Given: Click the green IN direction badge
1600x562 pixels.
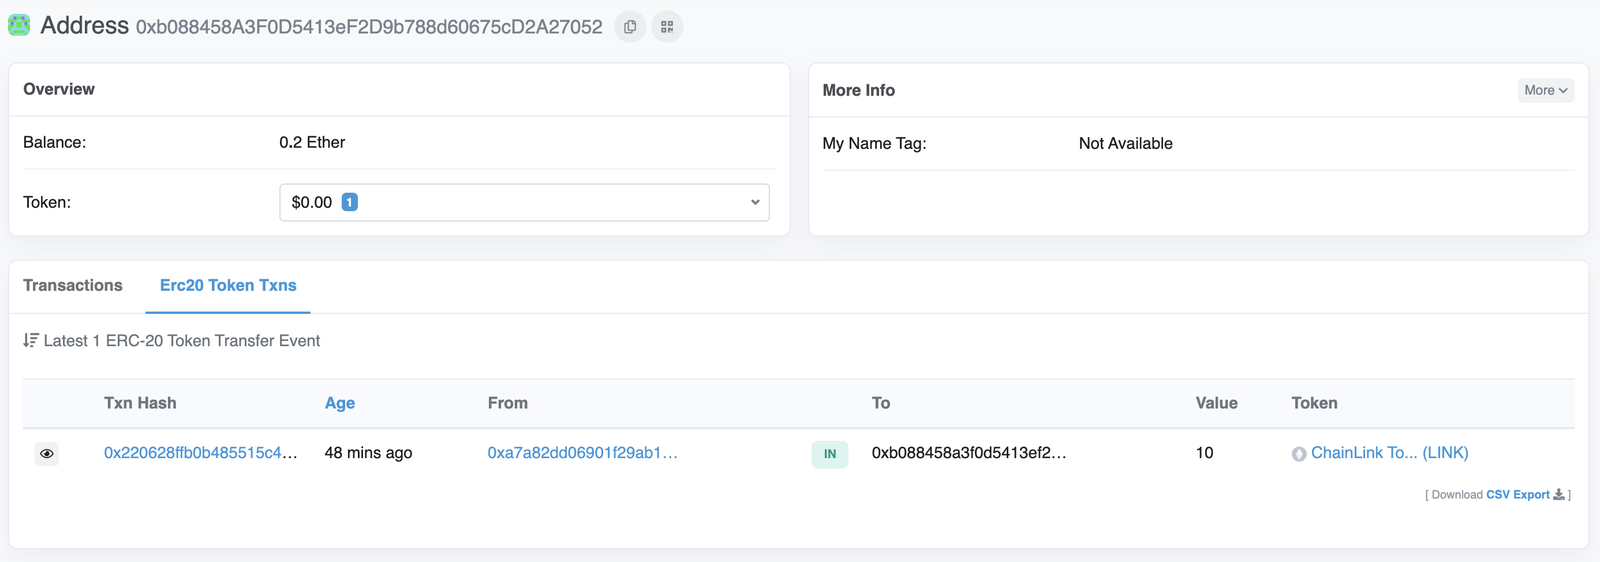Looking at the screenshot, I should [830, 454].
